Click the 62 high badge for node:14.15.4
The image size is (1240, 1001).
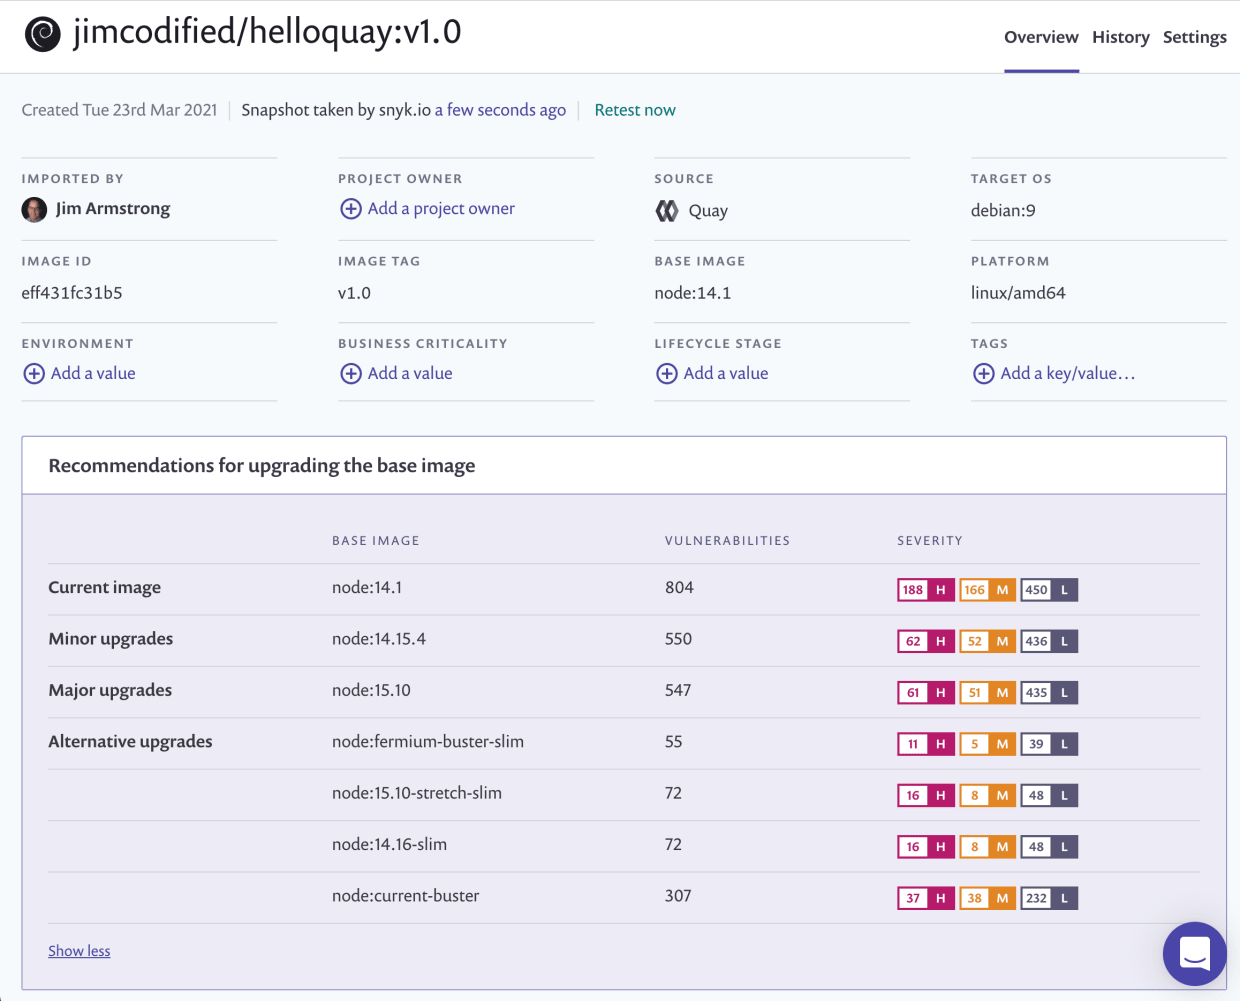(926, 641)
